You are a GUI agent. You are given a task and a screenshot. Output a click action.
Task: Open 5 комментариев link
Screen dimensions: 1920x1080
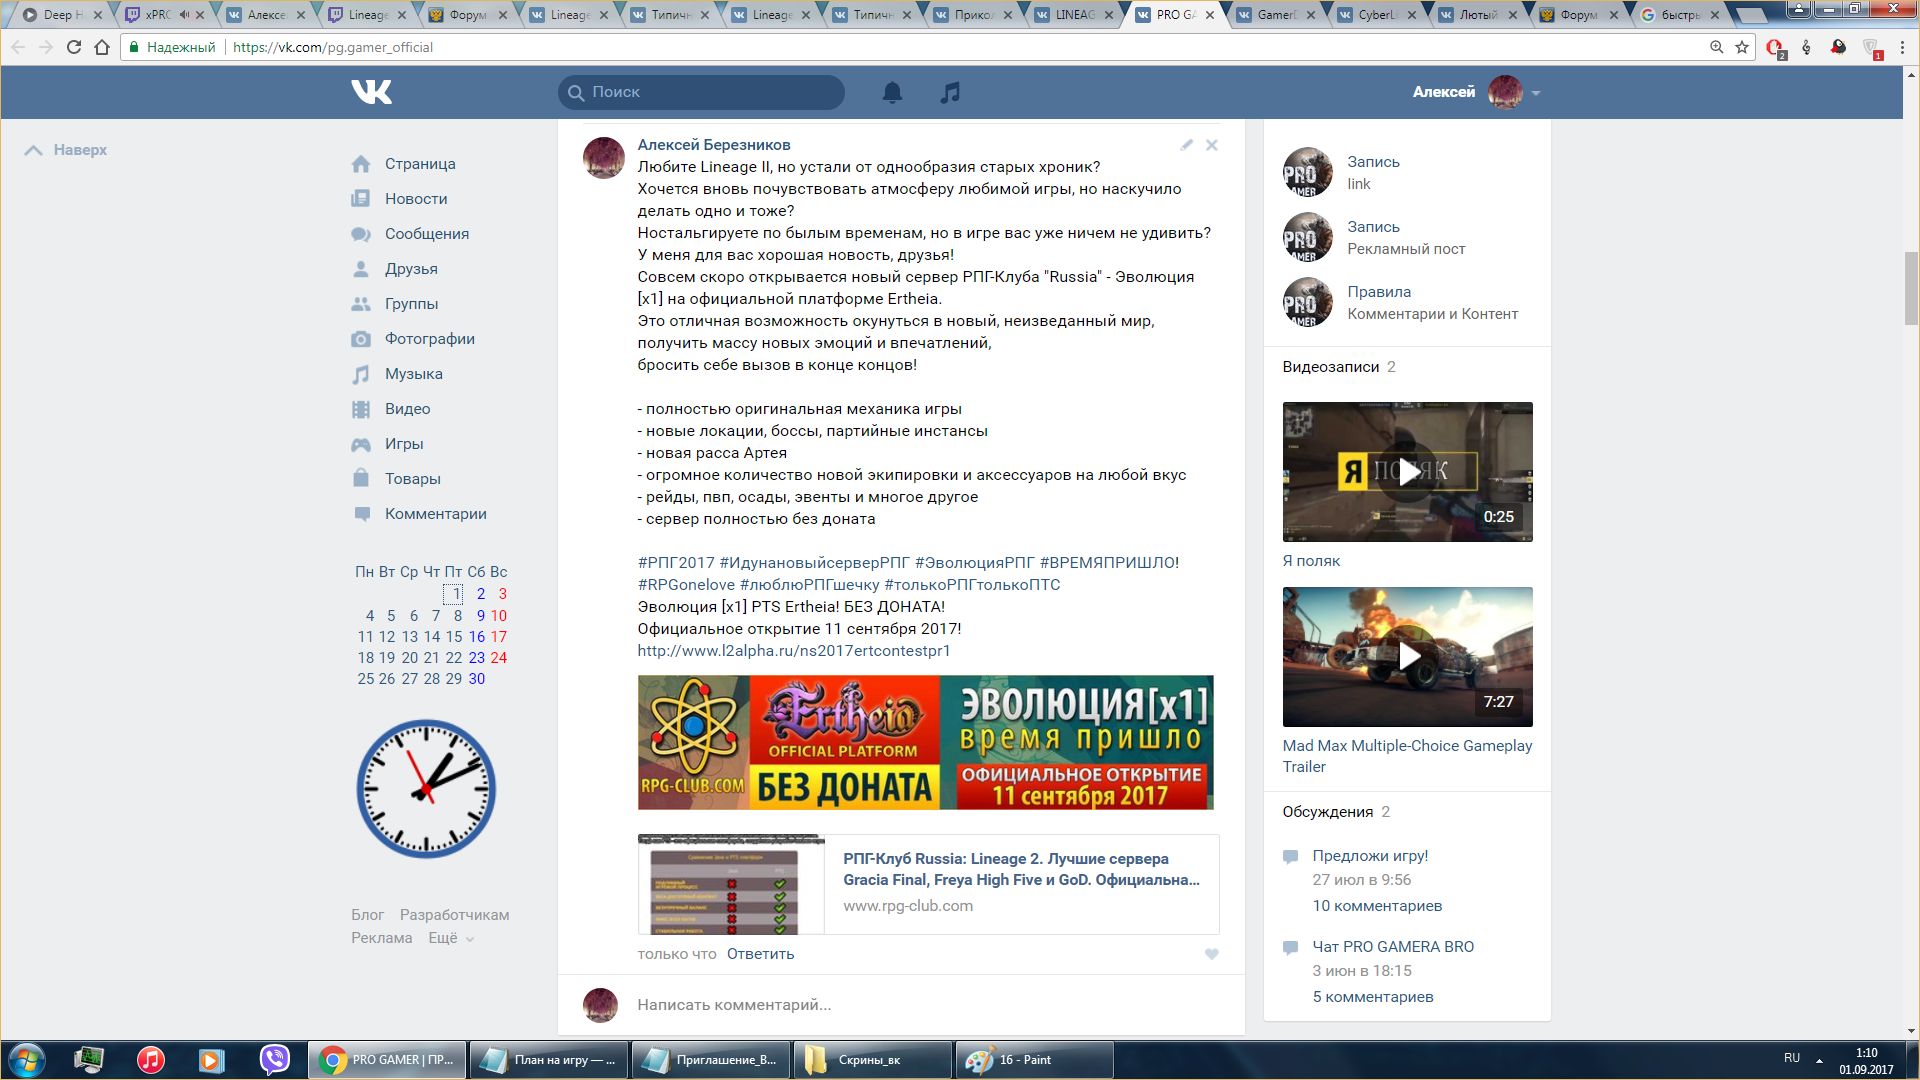click(1373, 997)
